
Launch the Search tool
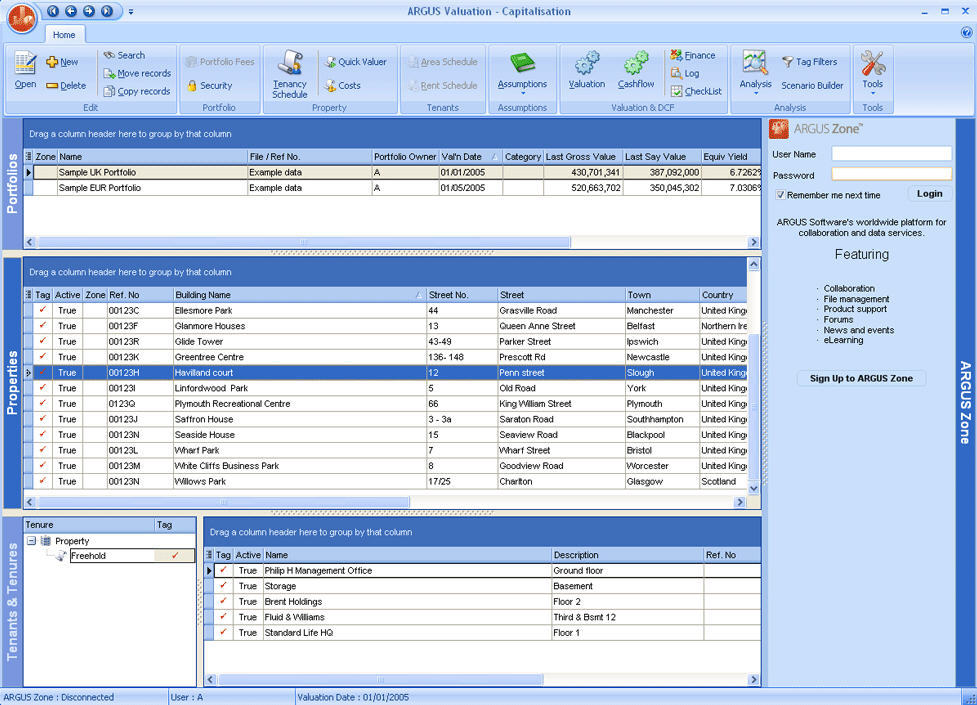coord(124,55)
